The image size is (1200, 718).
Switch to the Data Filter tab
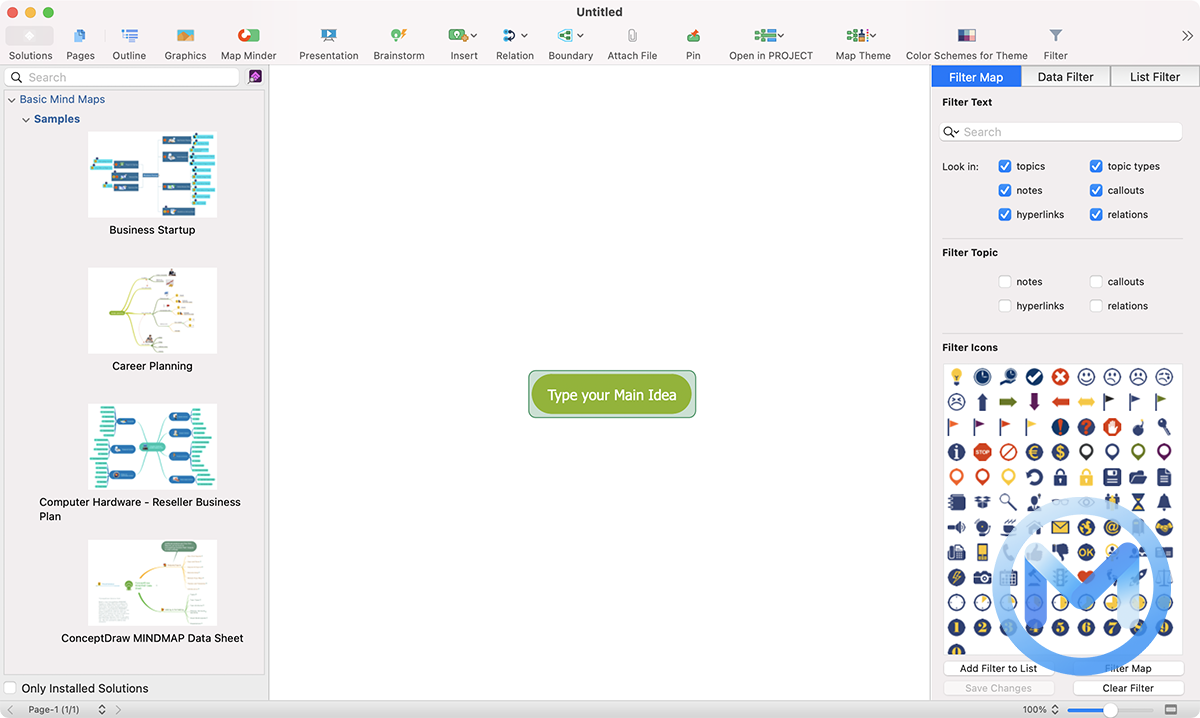[x=1065, y=76]
